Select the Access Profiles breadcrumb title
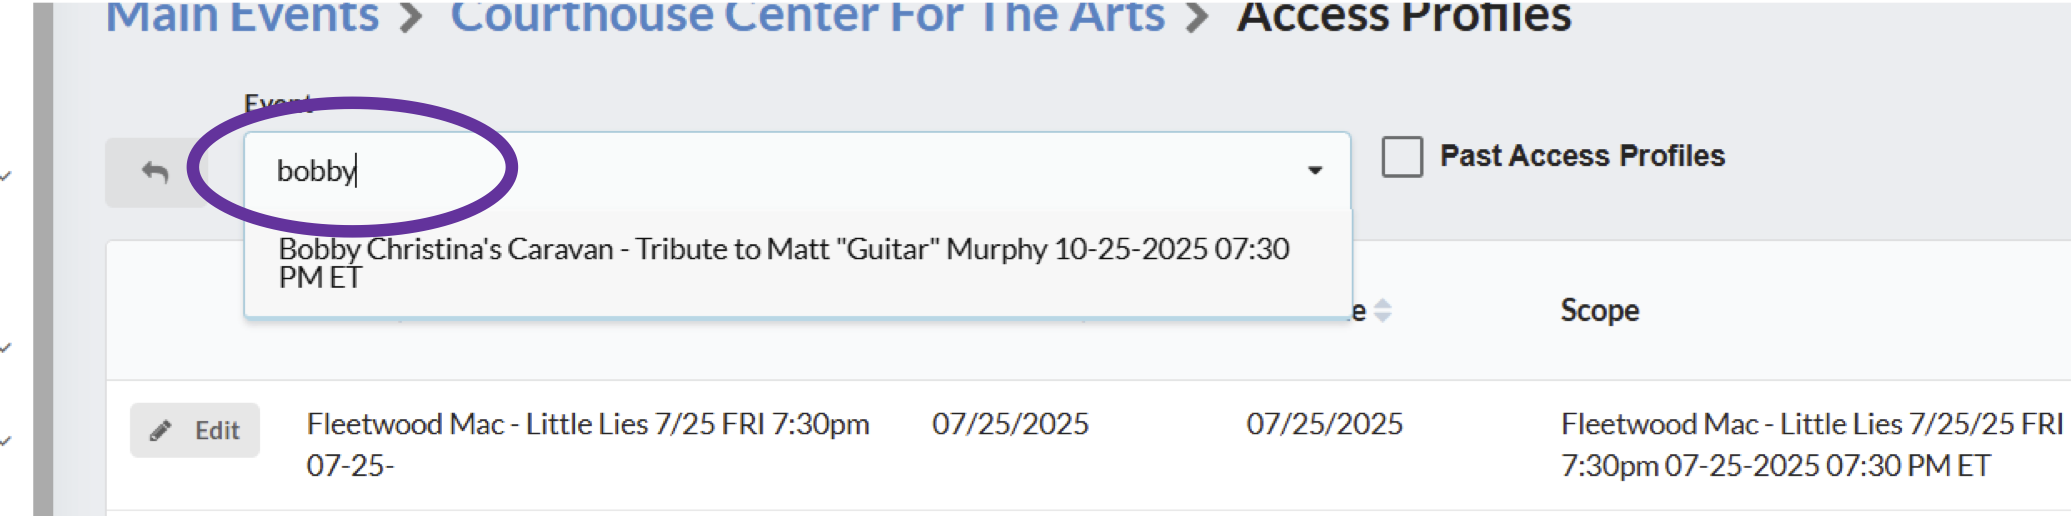 (1404, 17)
